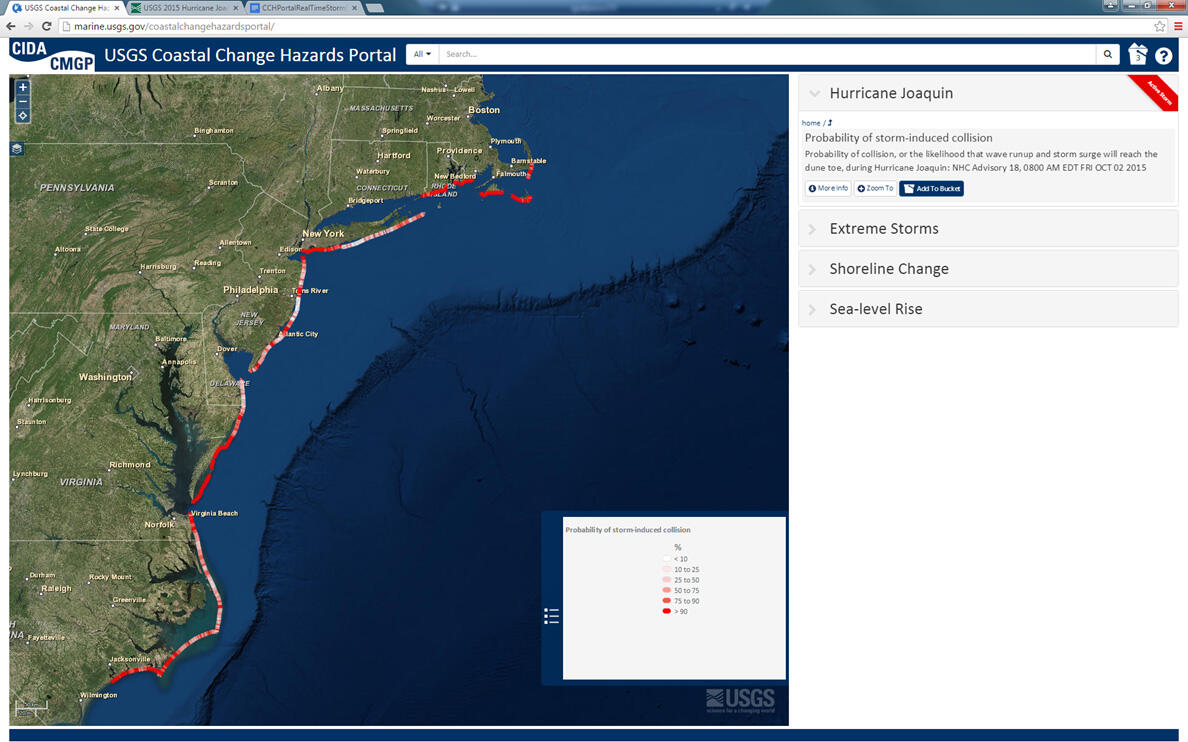Open a new browser tab

pos(374,8)
